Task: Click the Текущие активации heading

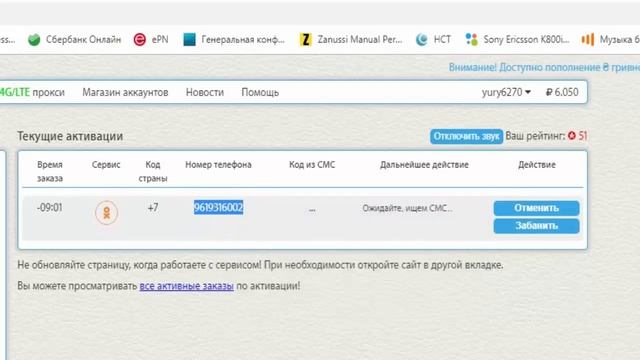Action: pyautogui.click(x=70, y=136)
